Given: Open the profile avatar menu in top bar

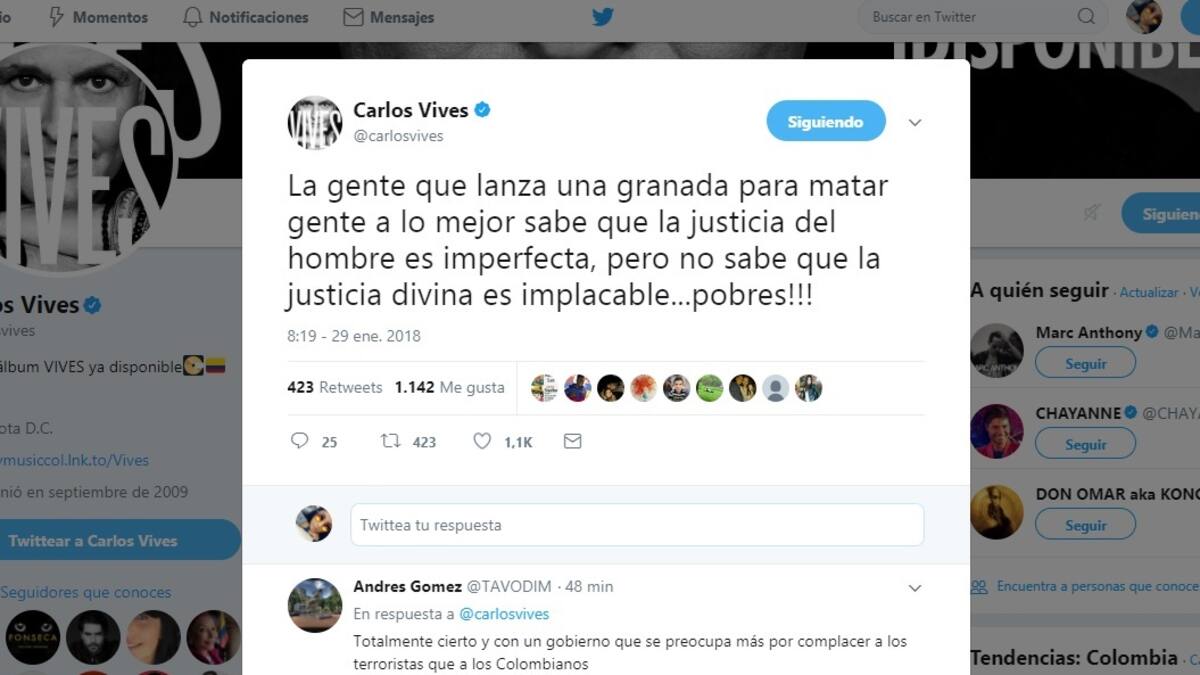Looking at the screenshot, I should 1144,17.
